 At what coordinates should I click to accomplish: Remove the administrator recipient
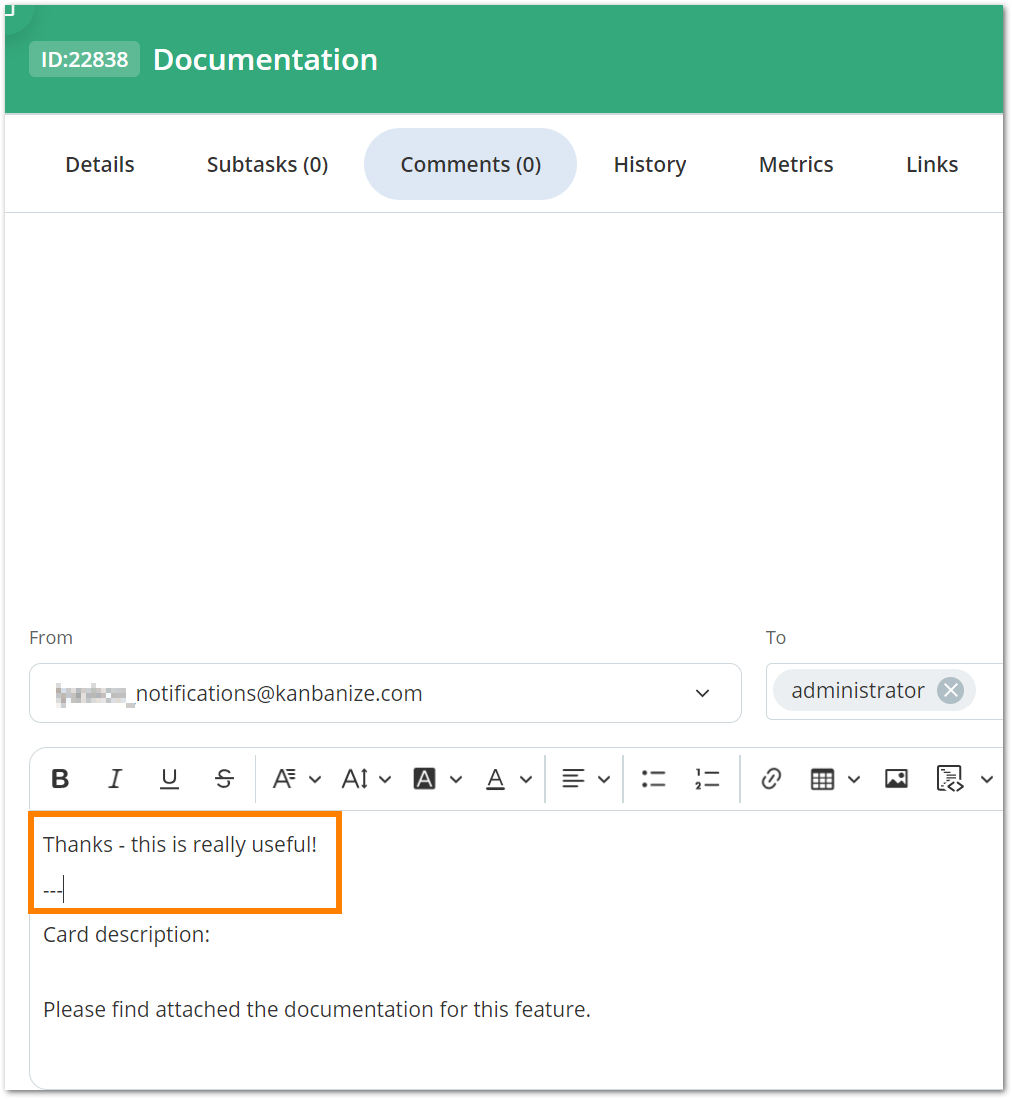coord(951,690)
